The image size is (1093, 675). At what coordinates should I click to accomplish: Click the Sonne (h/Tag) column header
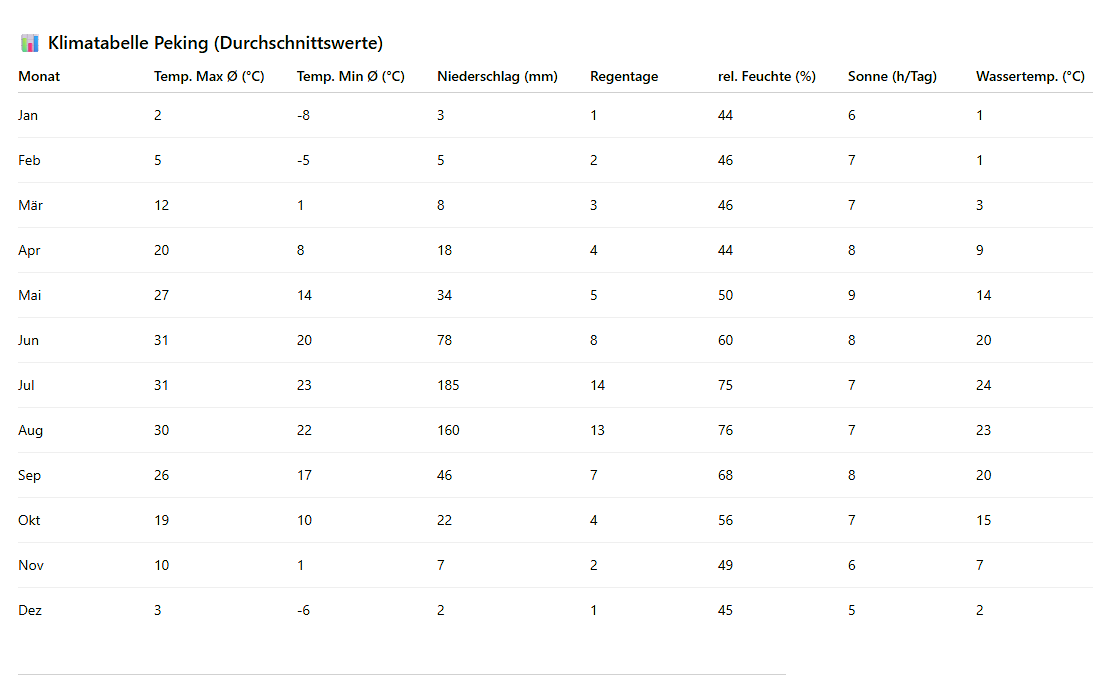[892, 76]
